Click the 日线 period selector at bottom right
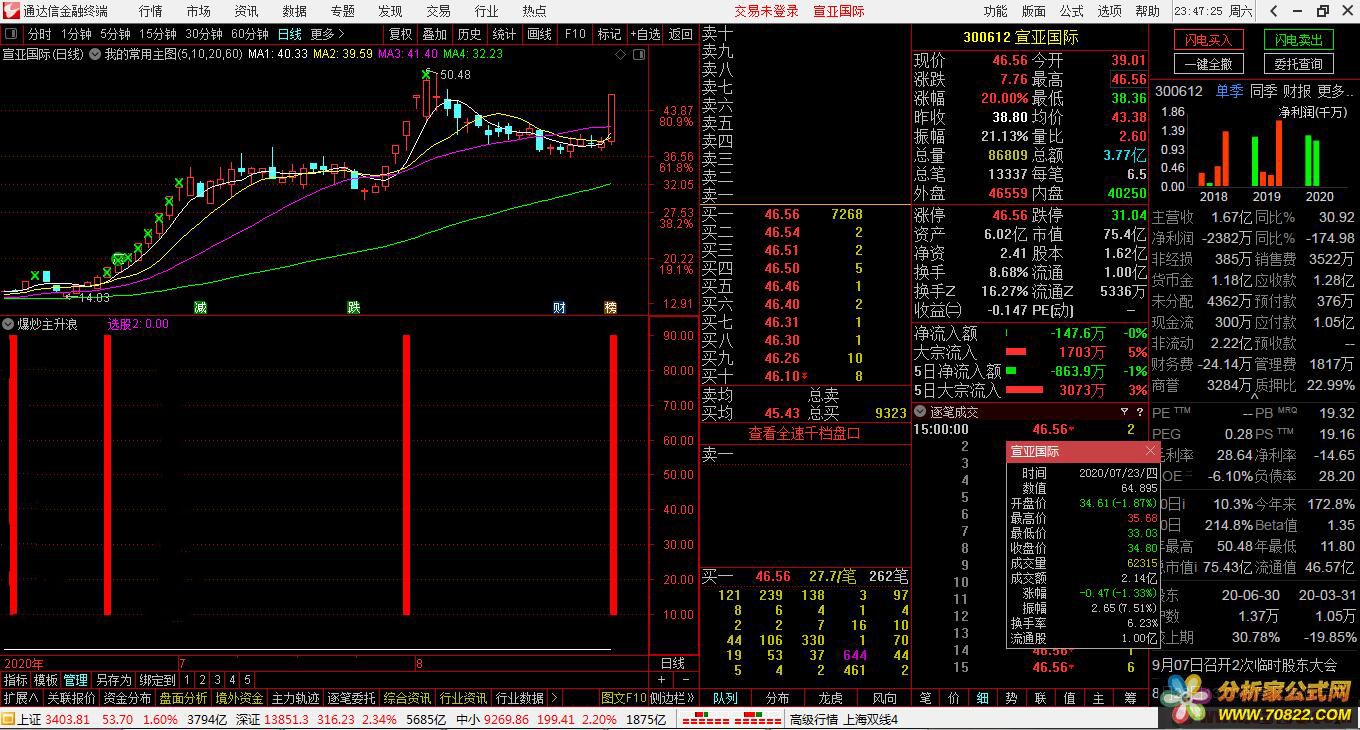Screen dimensions: 1360x730 point(673,663)
